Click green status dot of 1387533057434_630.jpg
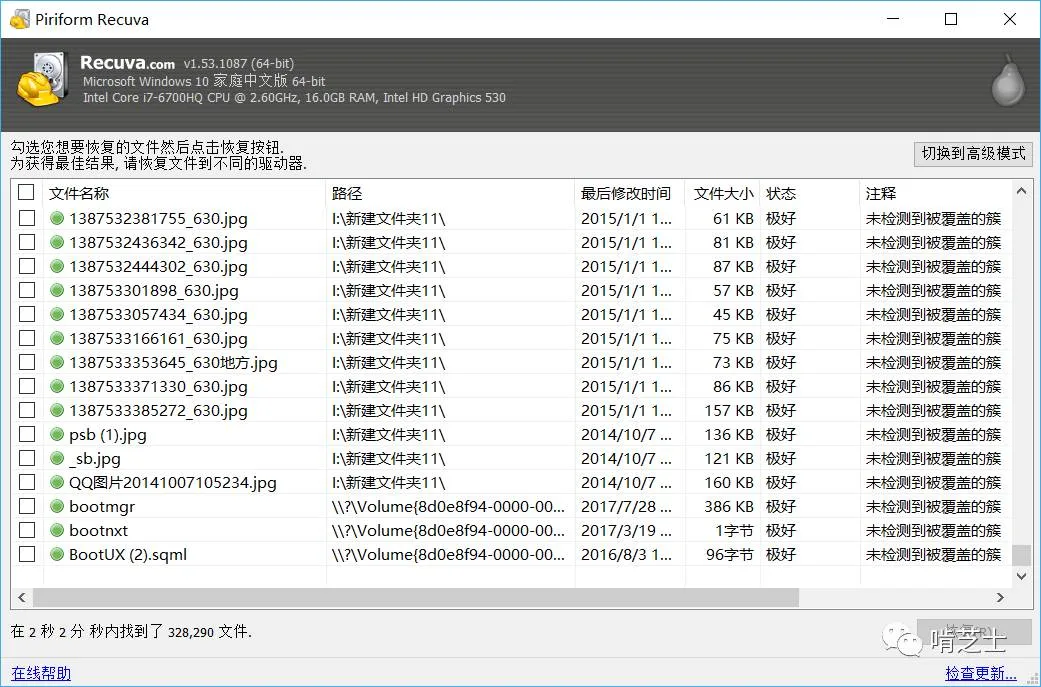Image resolution: width=1041 pixels, height=687 pixels. [x=57, y=314]
